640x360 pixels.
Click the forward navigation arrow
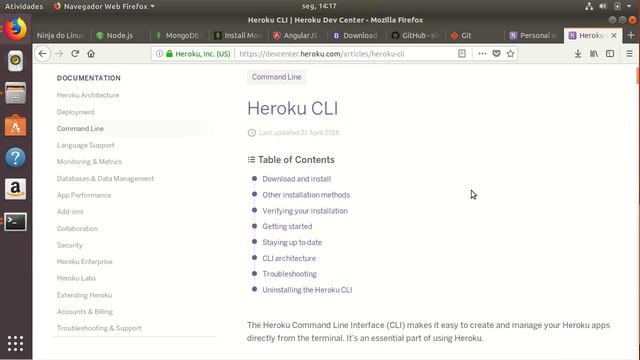tap(59, 53)
